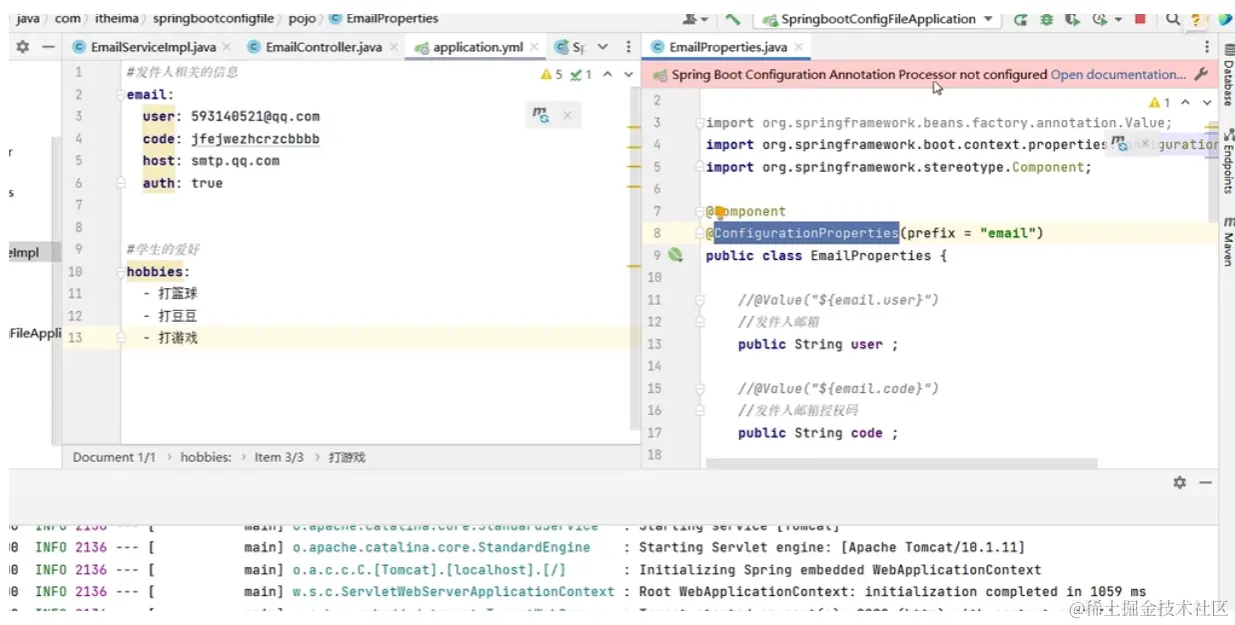Close the application.yml tab
This screenshot has width=1235, height=625.
pyautogui.click(x=535, y=47)
